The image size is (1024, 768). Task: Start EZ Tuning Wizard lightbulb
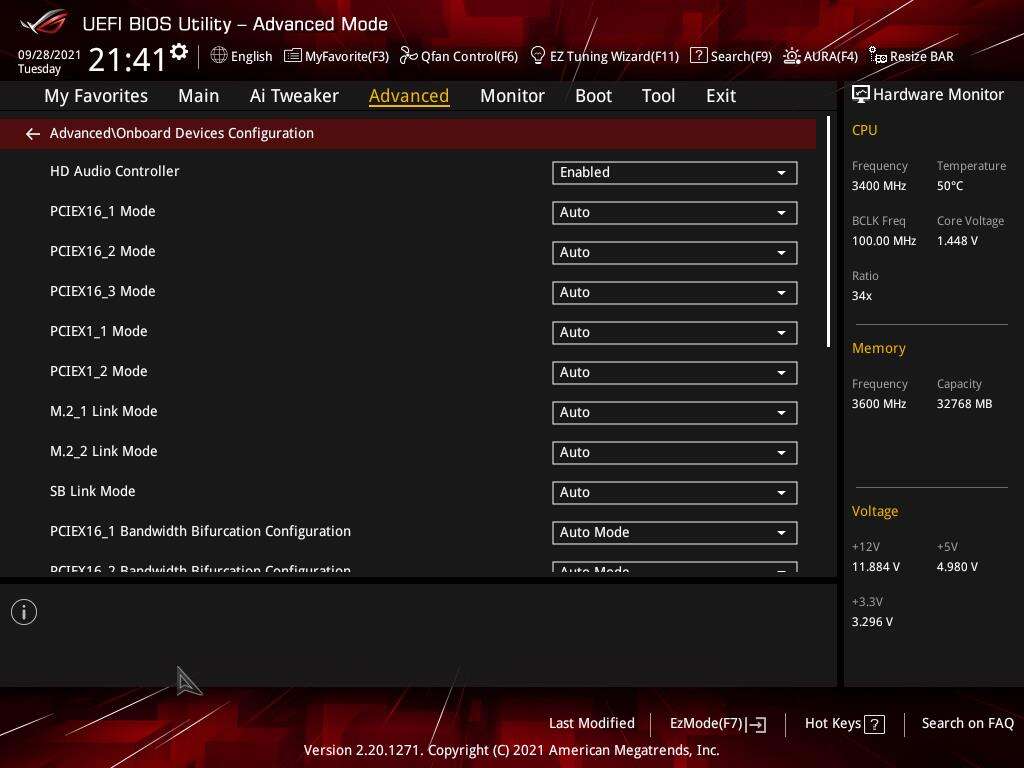(538, 56)
